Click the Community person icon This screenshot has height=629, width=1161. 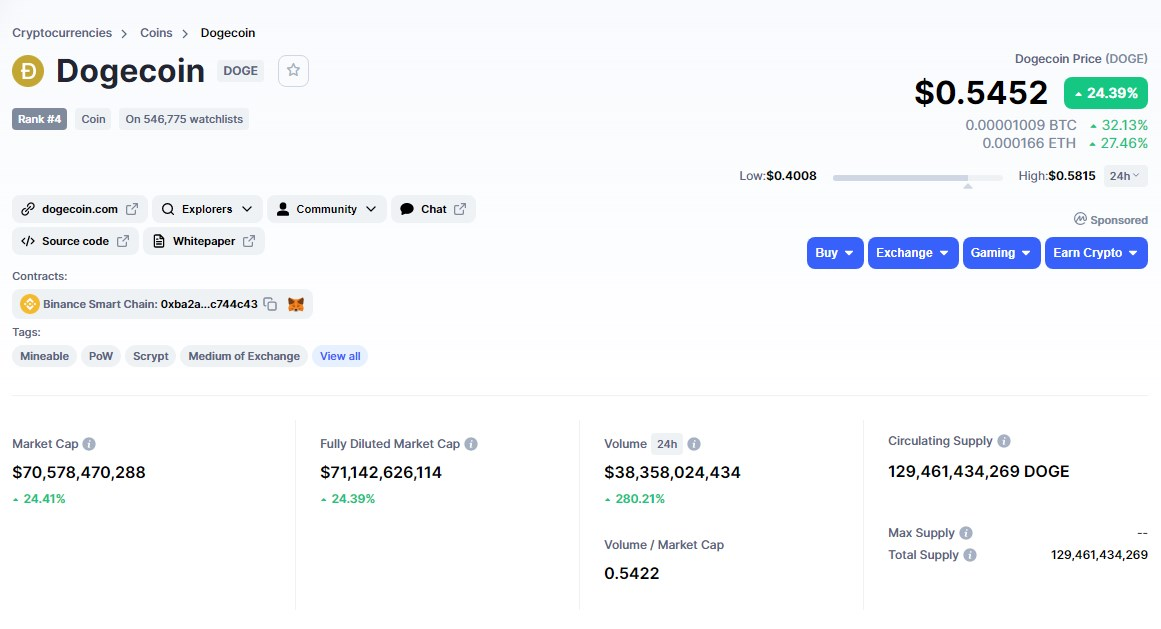[x=283, y=209]
